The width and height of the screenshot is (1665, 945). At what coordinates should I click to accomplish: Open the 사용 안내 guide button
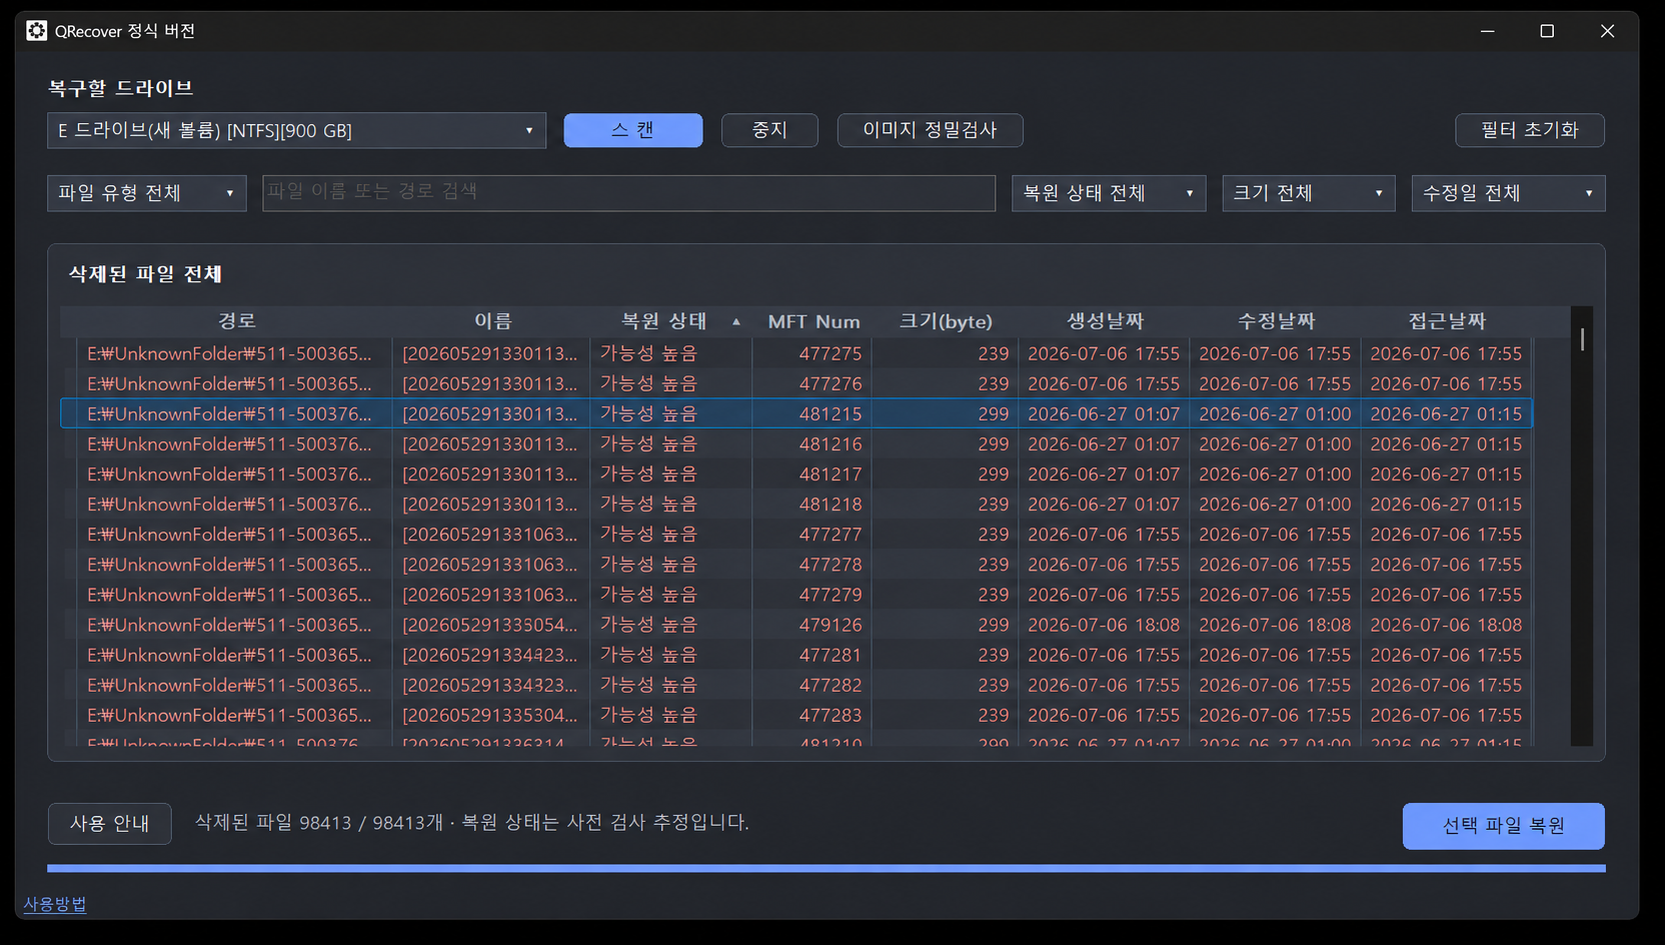point(110,824)
